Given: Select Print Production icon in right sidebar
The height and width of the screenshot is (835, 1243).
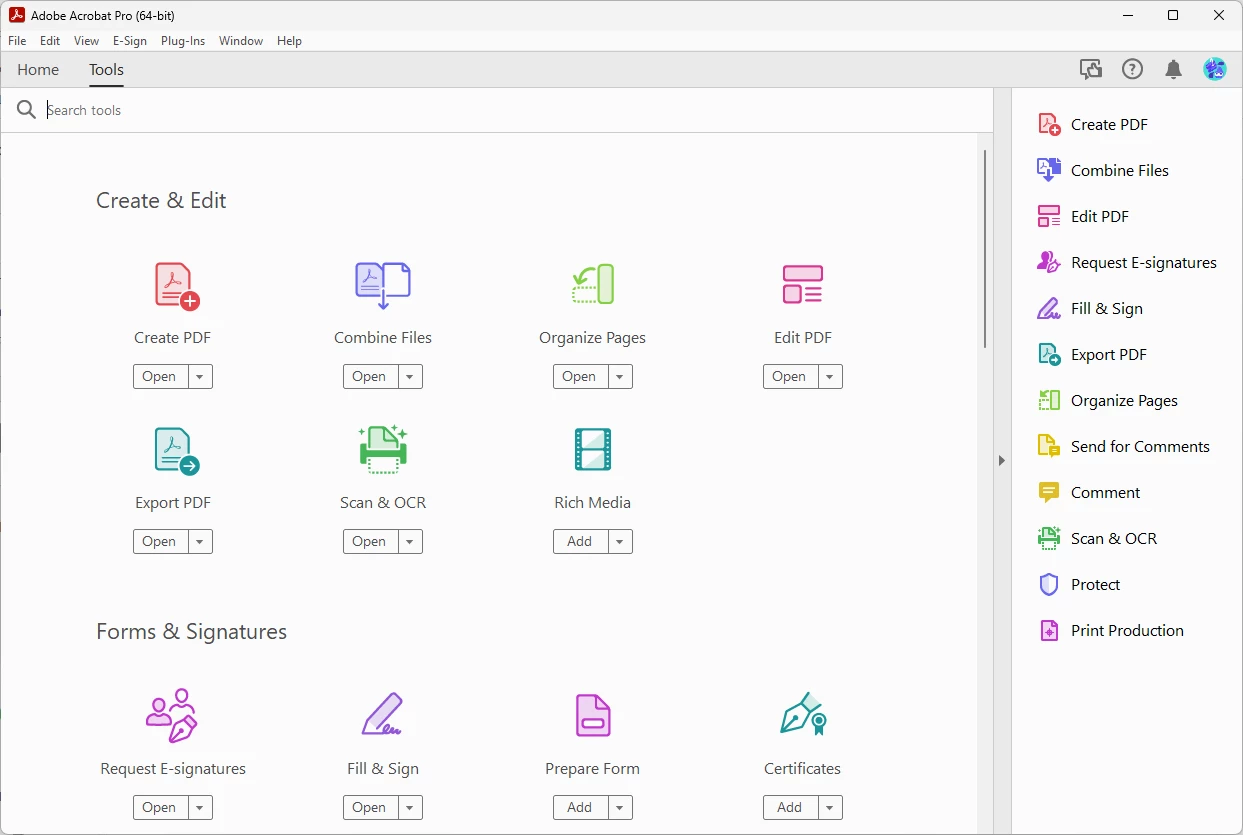Looking at the screenshot, I should point(1049,631).
